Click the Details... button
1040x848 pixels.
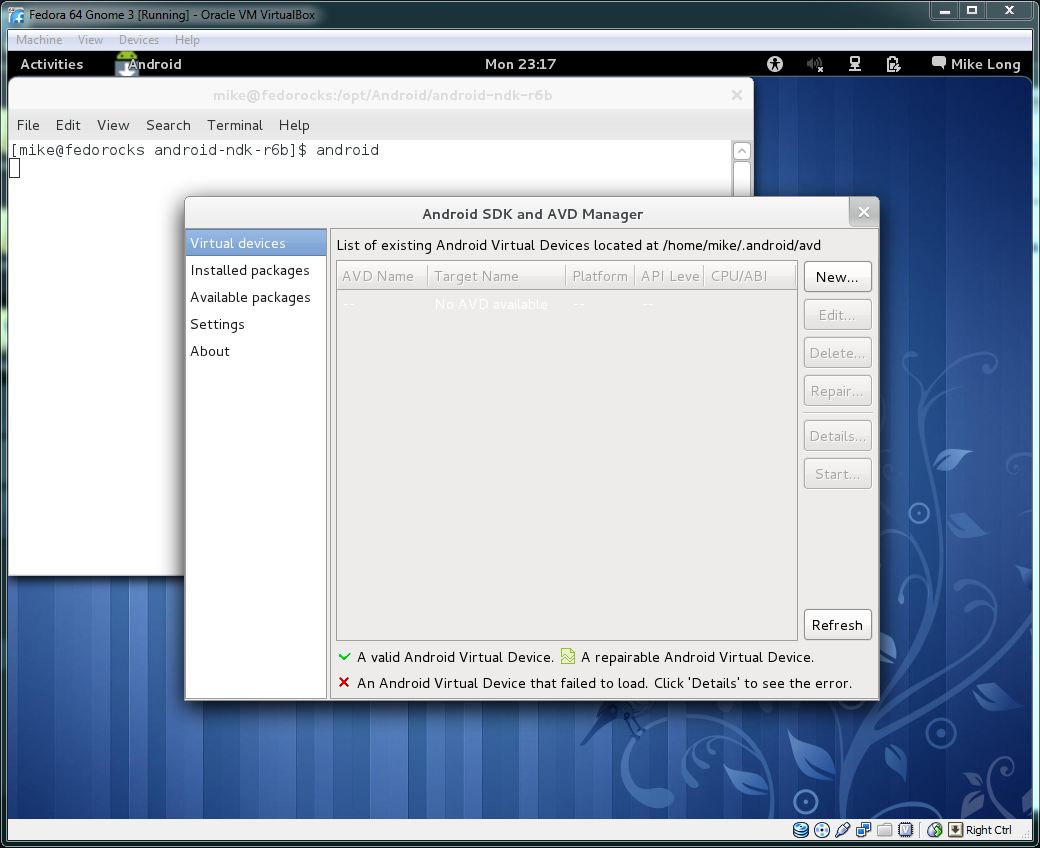pos(837,436)
